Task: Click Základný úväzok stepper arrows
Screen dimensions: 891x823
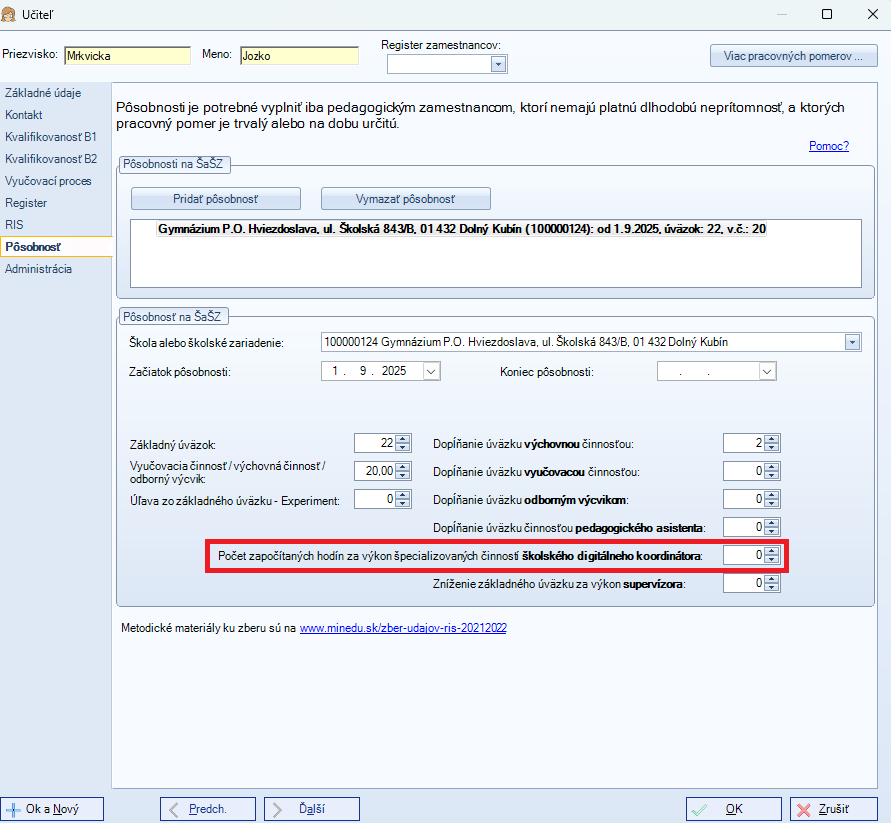Action: (403, 444)
